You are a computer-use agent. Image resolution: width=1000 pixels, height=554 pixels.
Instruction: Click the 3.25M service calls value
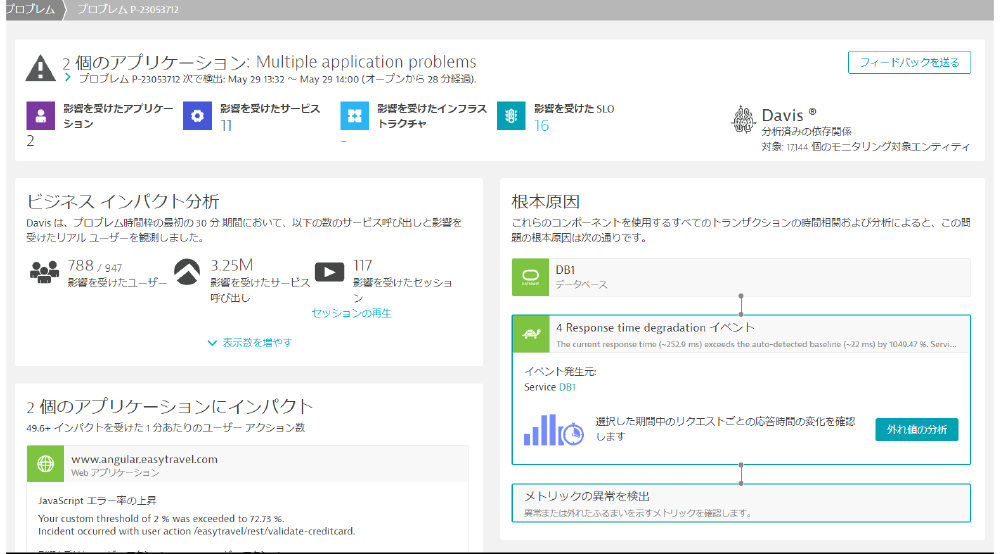pos(232,265)
